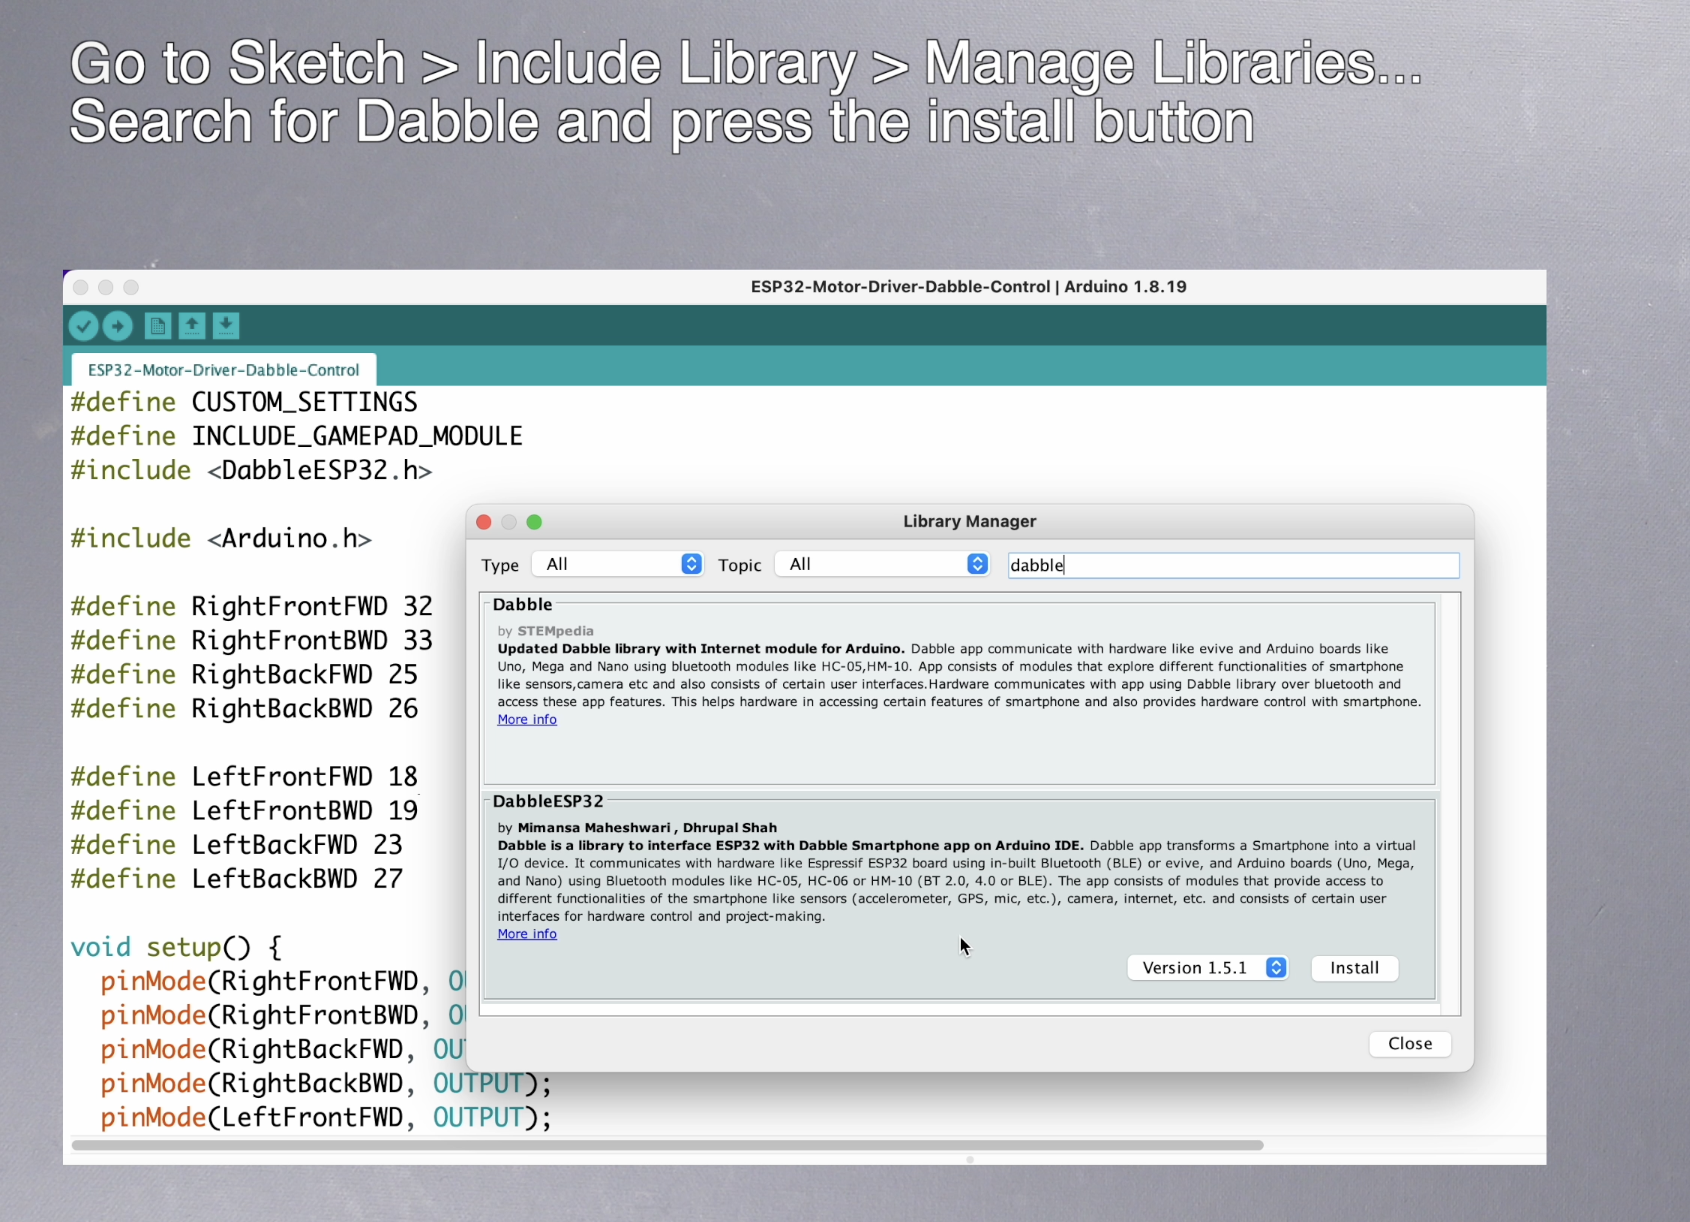Click the Arduino 1.8.19 window title text
1690x1222 pixels.
pyautogui.click(x=968, y=287)
